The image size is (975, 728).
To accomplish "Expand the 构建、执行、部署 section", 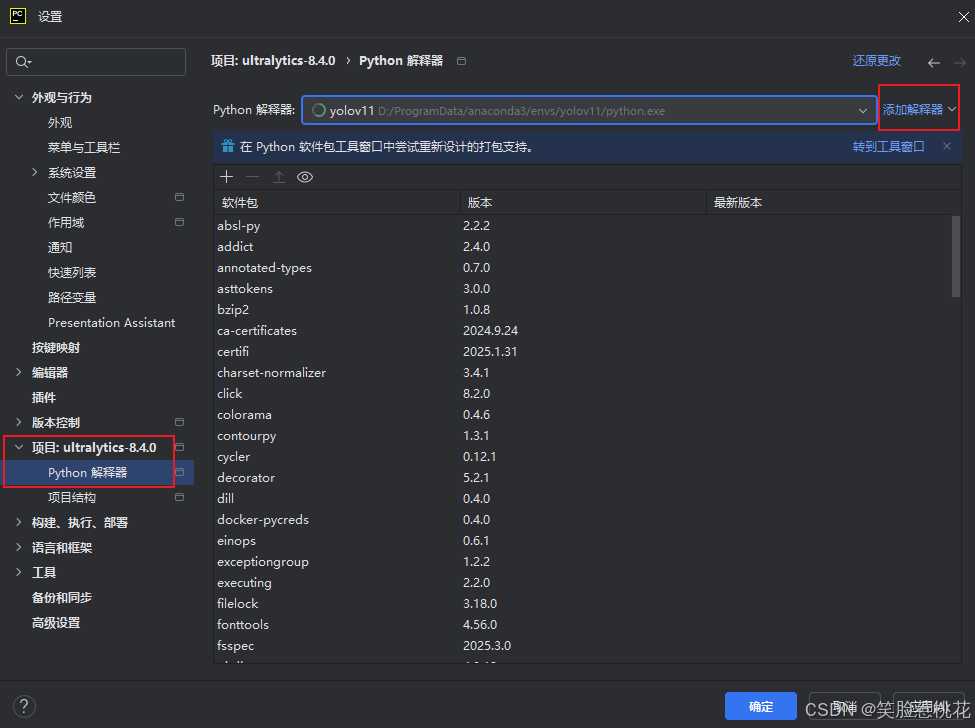I will point(19,522).
